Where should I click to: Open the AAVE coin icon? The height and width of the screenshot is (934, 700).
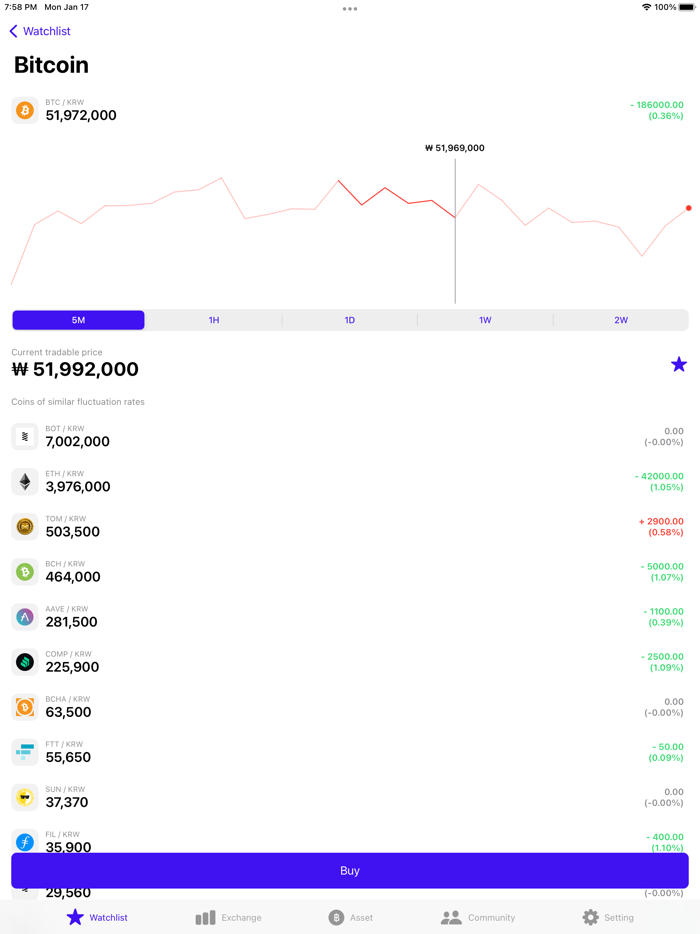pyautogui.click(x=24, y=616)
